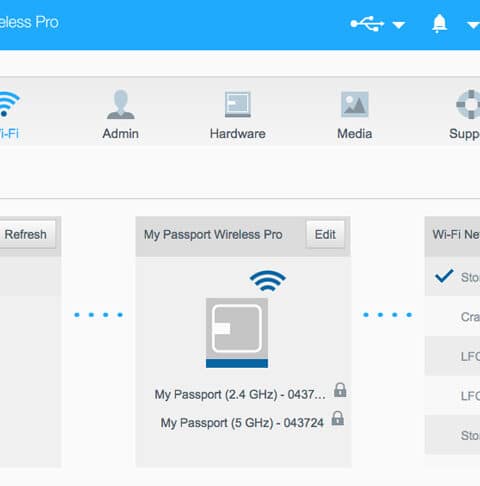Select the 'Cra...' Wi-Fi network row

(x=452, y=316)
